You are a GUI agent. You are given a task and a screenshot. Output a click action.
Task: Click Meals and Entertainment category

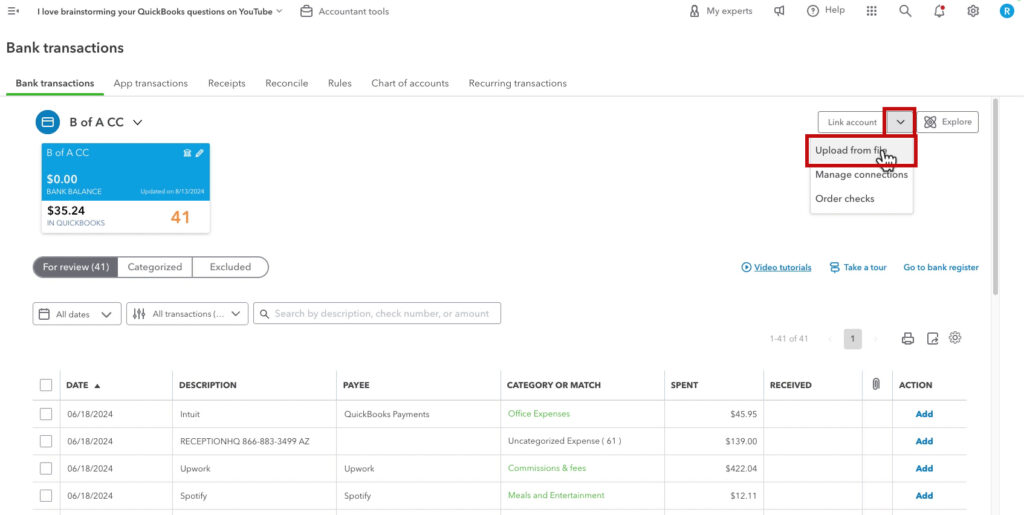556,496
